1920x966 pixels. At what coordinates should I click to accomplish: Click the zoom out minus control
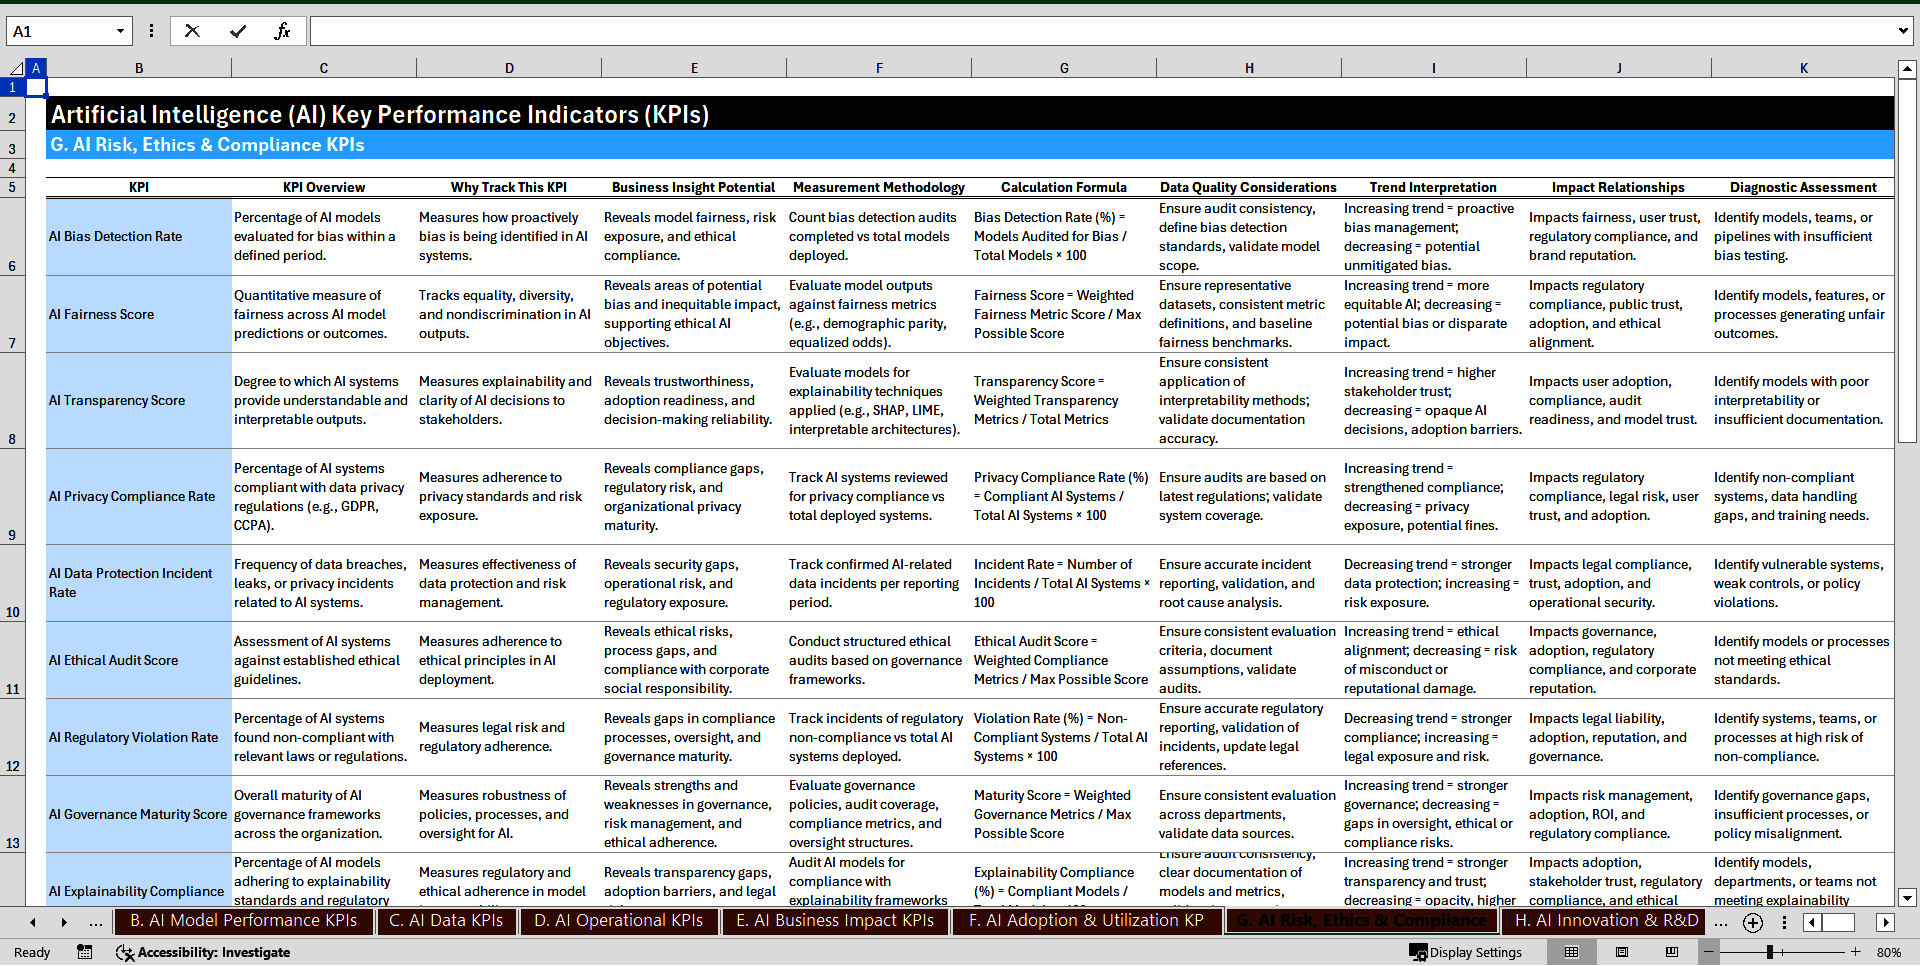(x=1709, y=952)
